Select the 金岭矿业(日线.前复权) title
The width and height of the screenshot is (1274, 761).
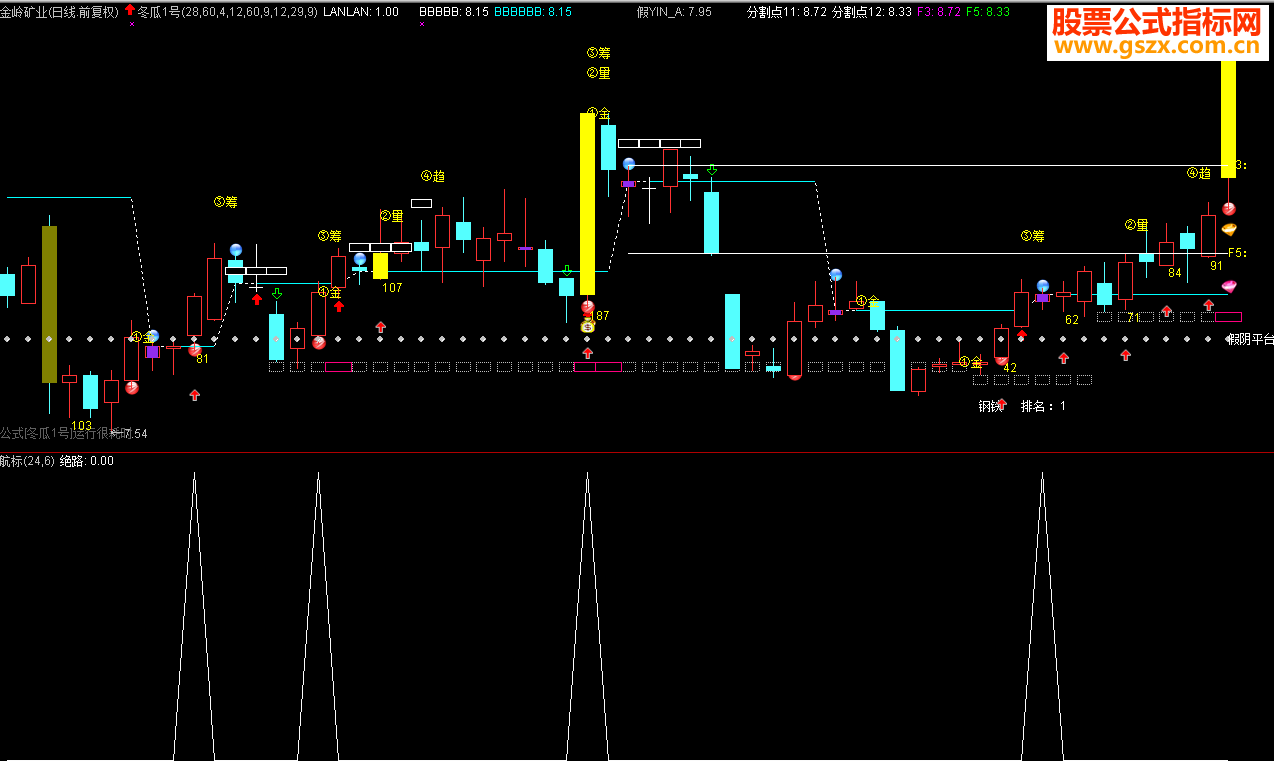point(59,11)
